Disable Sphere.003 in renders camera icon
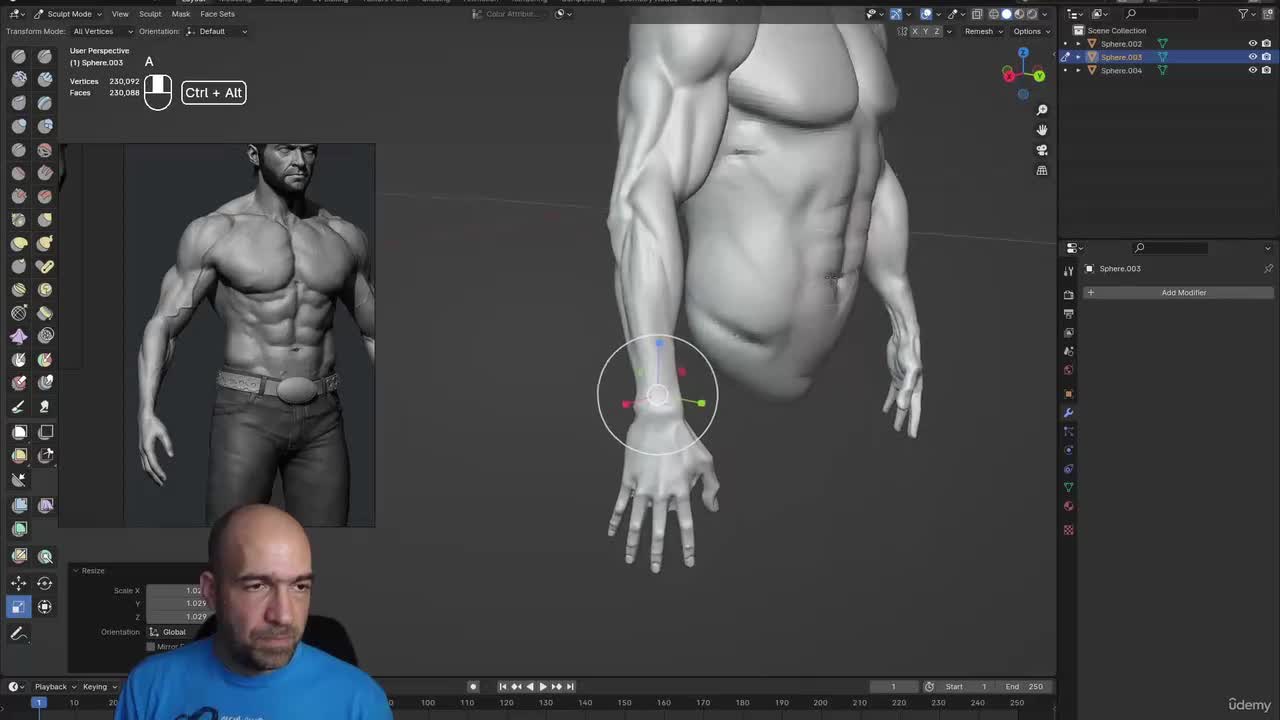Screen dimensions: 1280x720 click(x=1266, y=57)
